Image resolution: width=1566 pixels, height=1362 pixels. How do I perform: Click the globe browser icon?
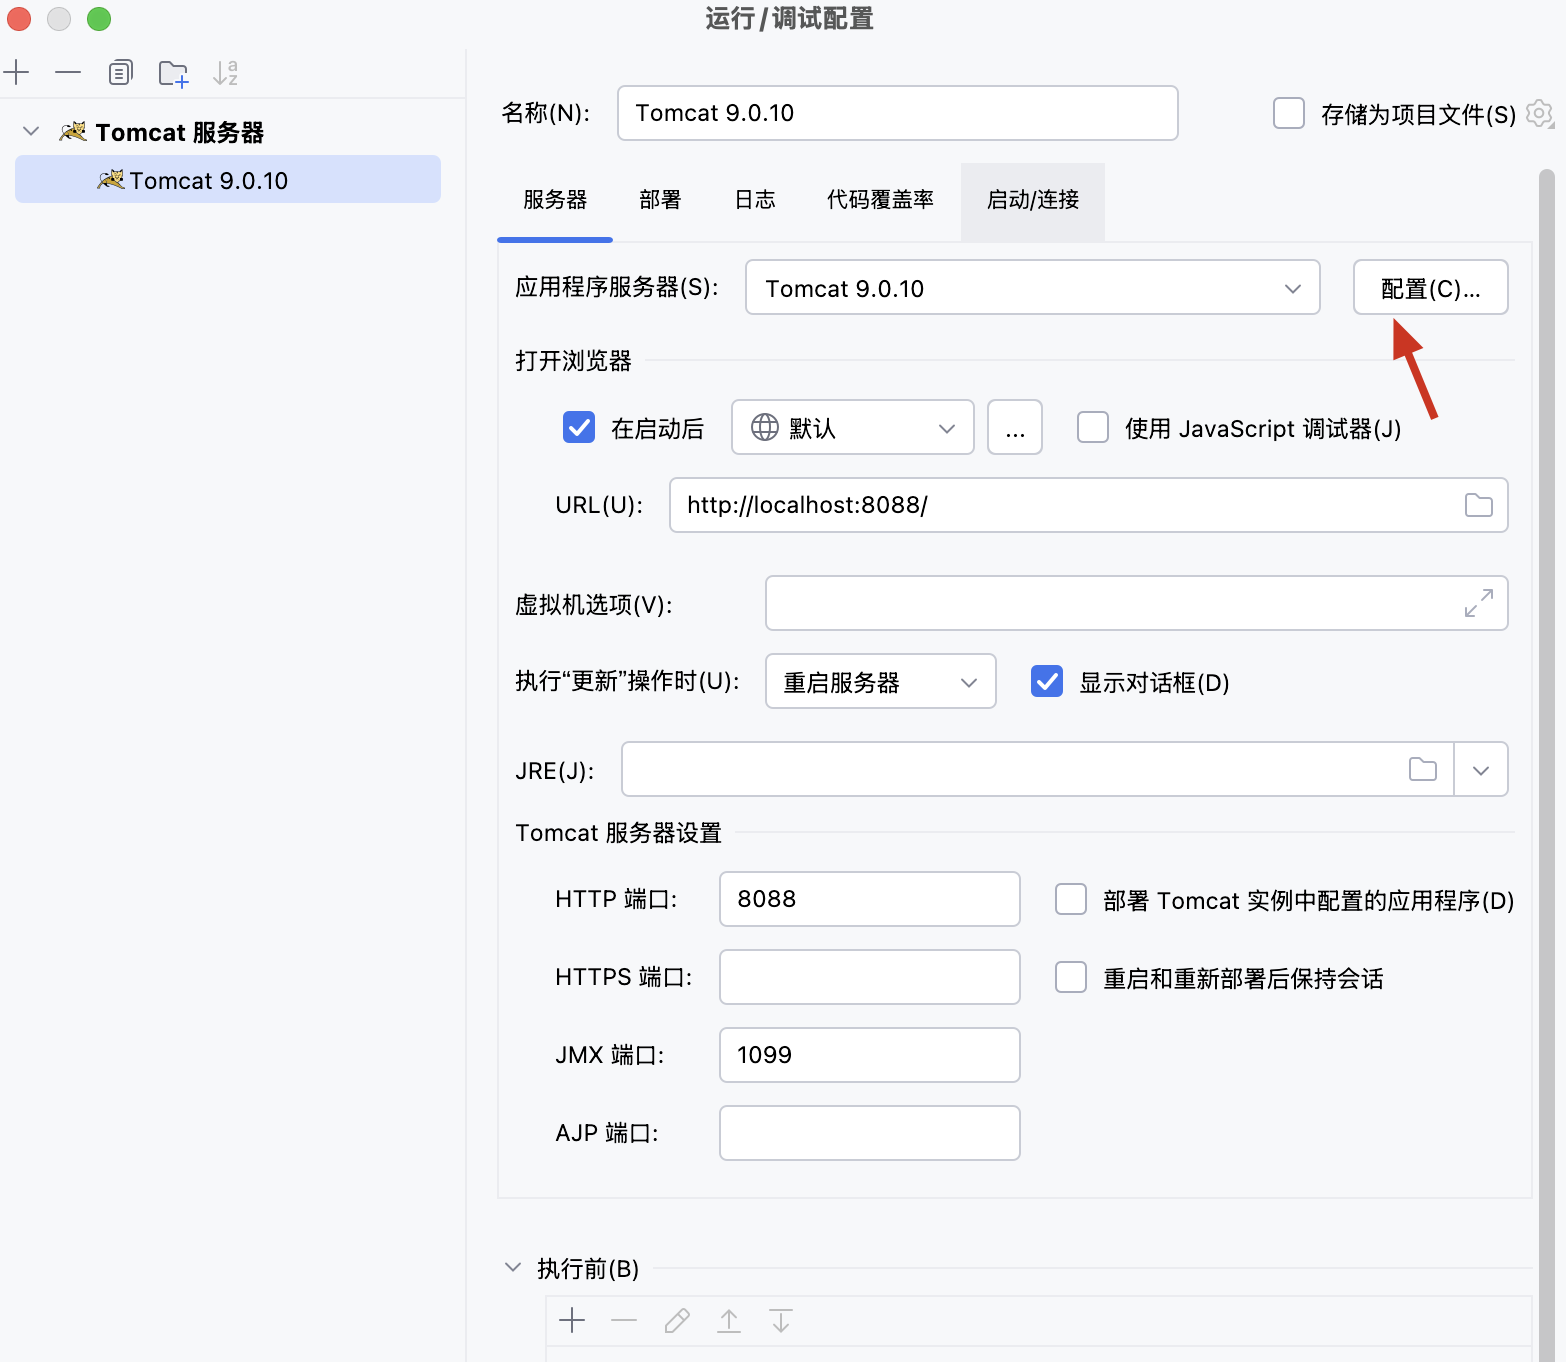coord(765,427)
